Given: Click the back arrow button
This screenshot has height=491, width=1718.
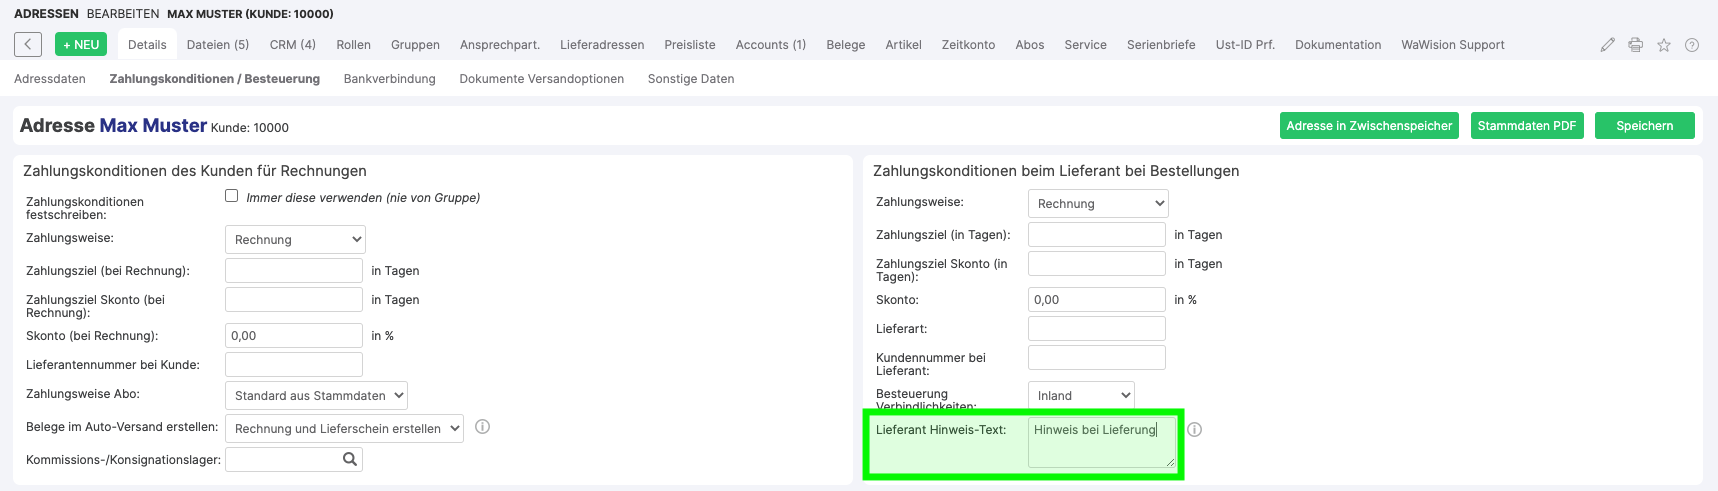Looking at the screenshot, I should pyautogui.click(x=28, y=45).
